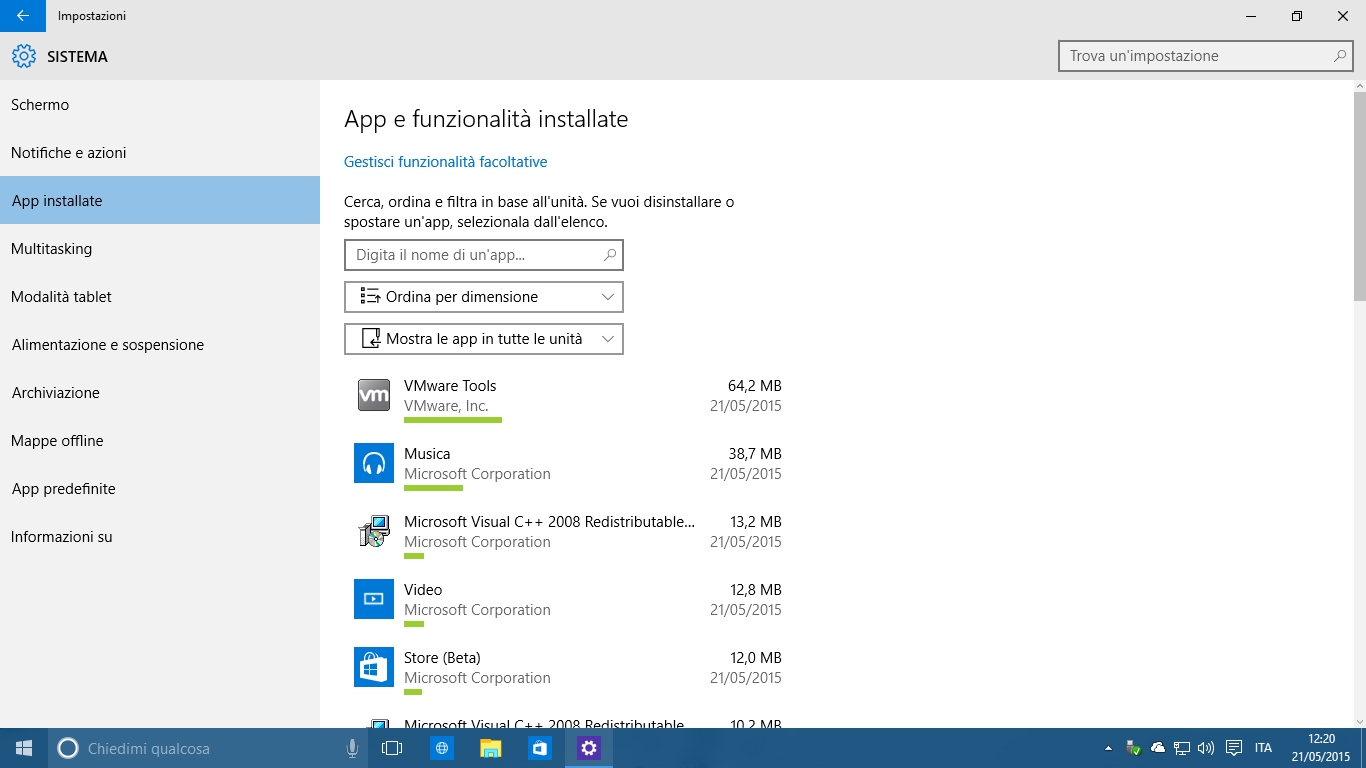Select Notifiche e azioni in the sidebar

(x=160, y=153)
